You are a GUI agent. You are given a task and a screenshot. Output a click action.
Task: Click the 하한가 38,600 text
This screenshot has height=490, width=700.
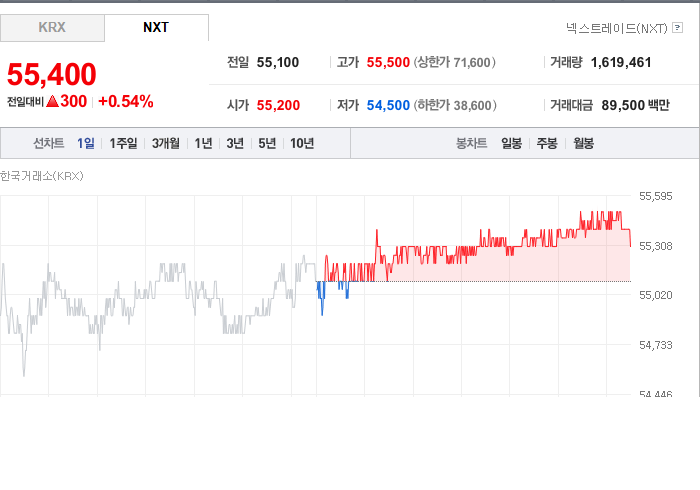[x=455, y=105]
